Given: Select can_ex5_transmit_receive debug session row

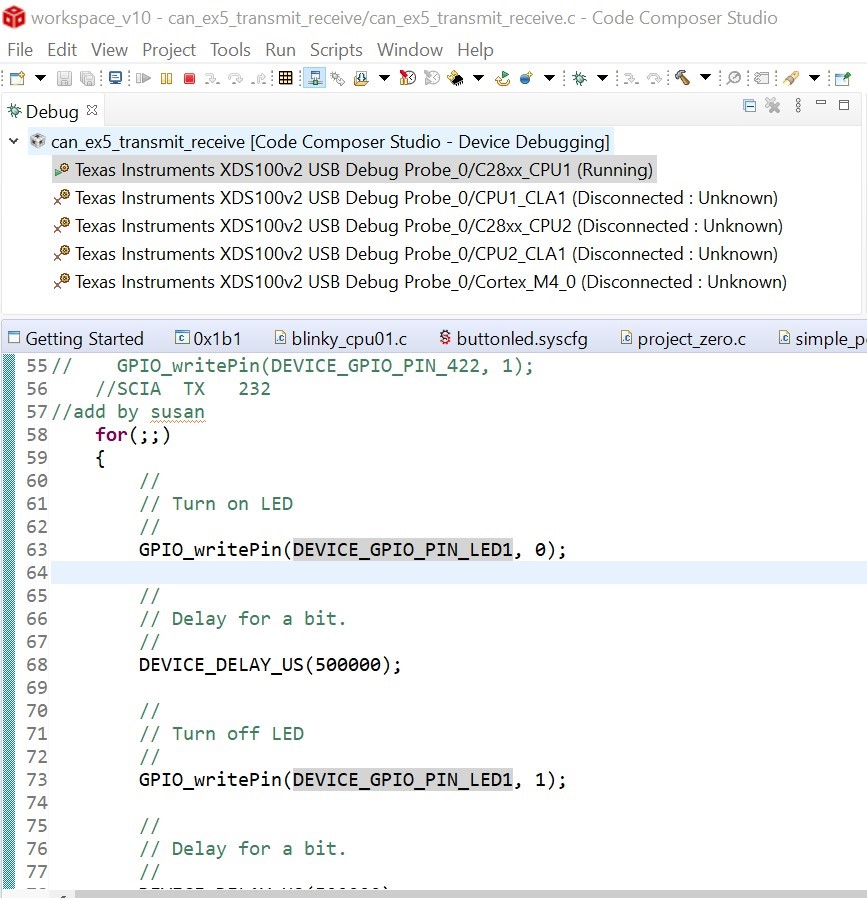Looking at the screenshot, I should pos(321,141).
